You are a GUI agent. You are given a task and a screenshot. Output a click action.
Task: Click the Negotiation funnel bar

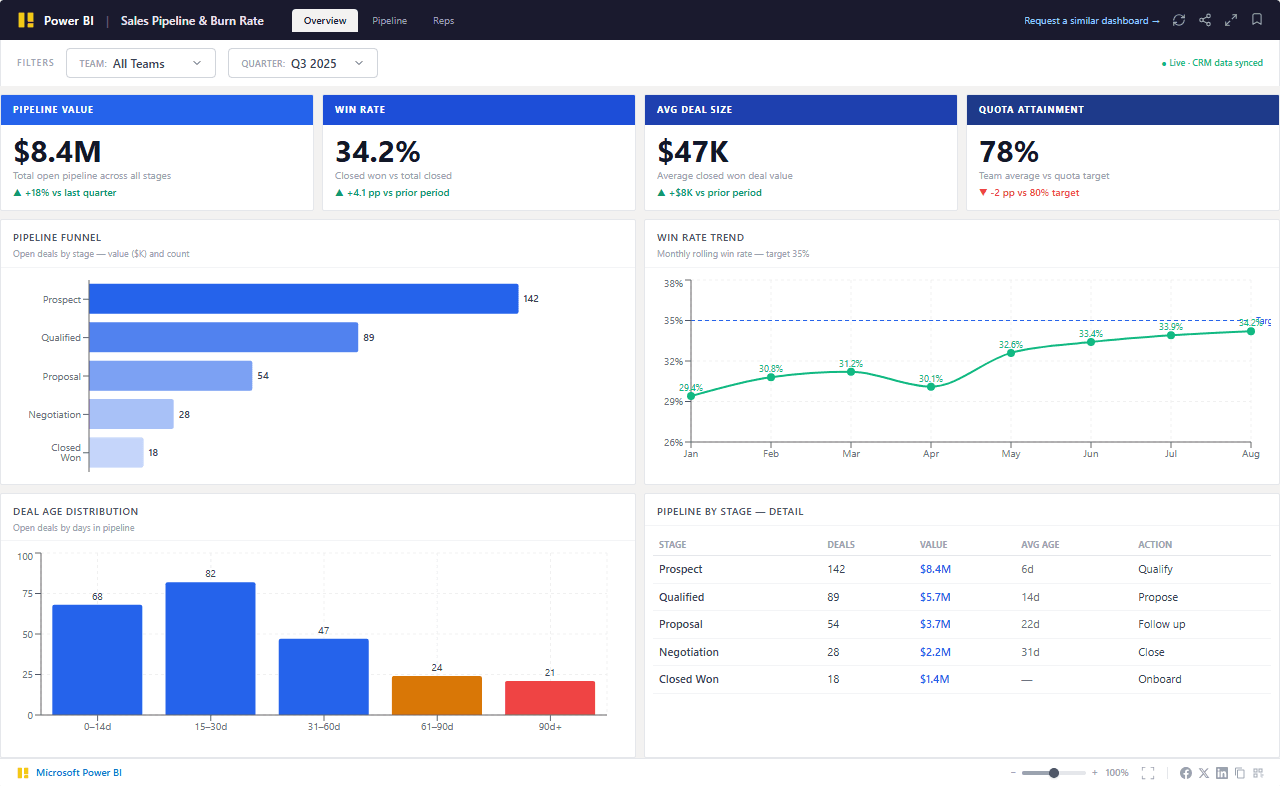[131, 414]
